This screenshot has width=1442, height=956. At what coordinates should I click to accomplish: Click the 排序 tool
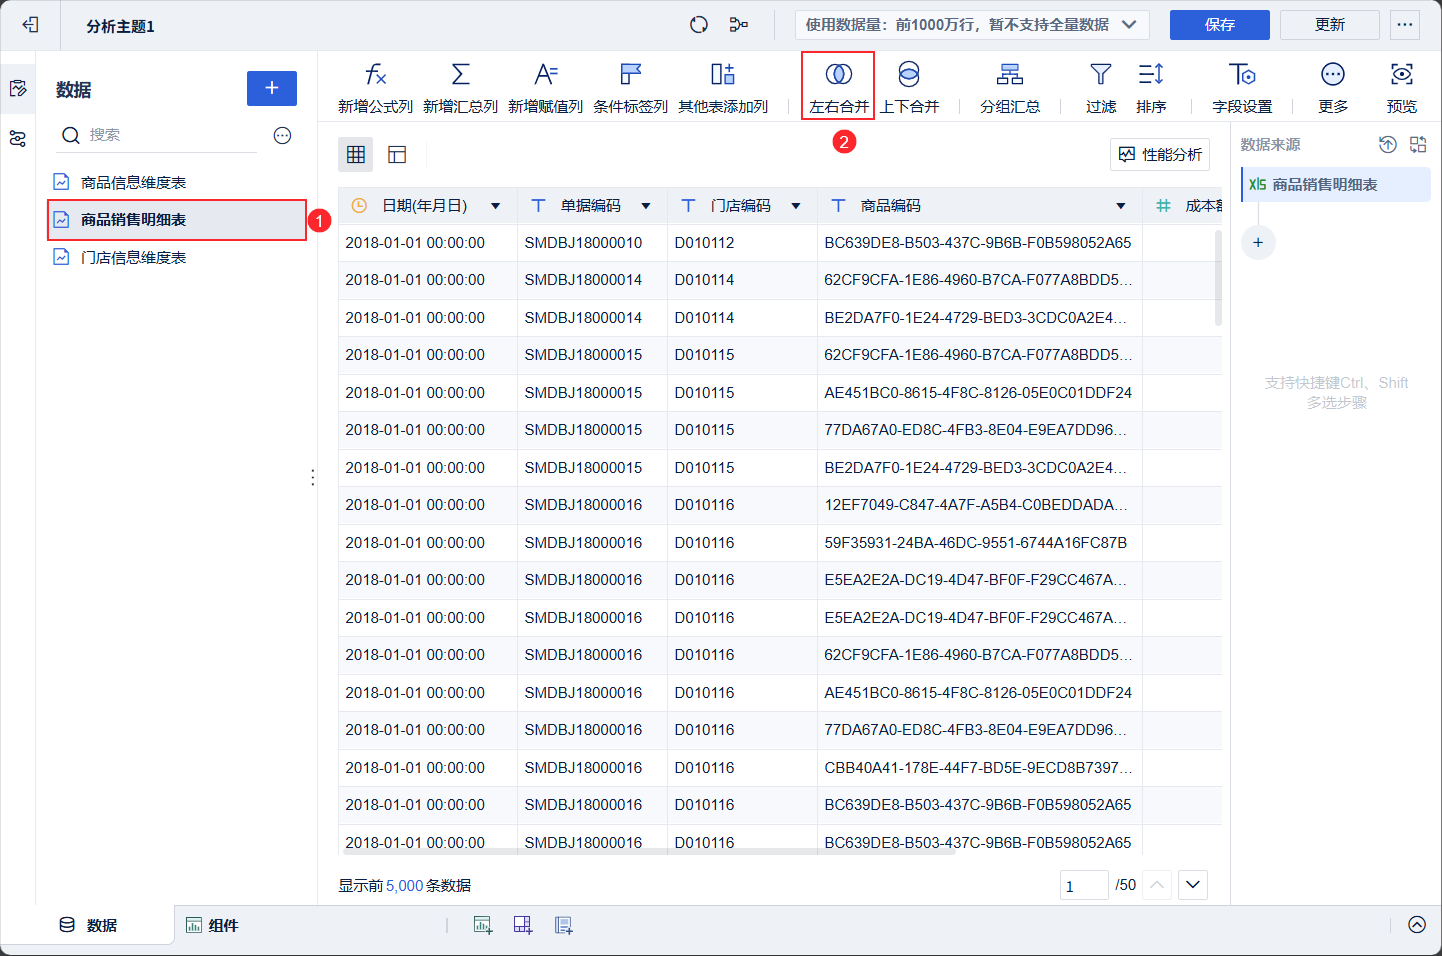point(1151,88)
